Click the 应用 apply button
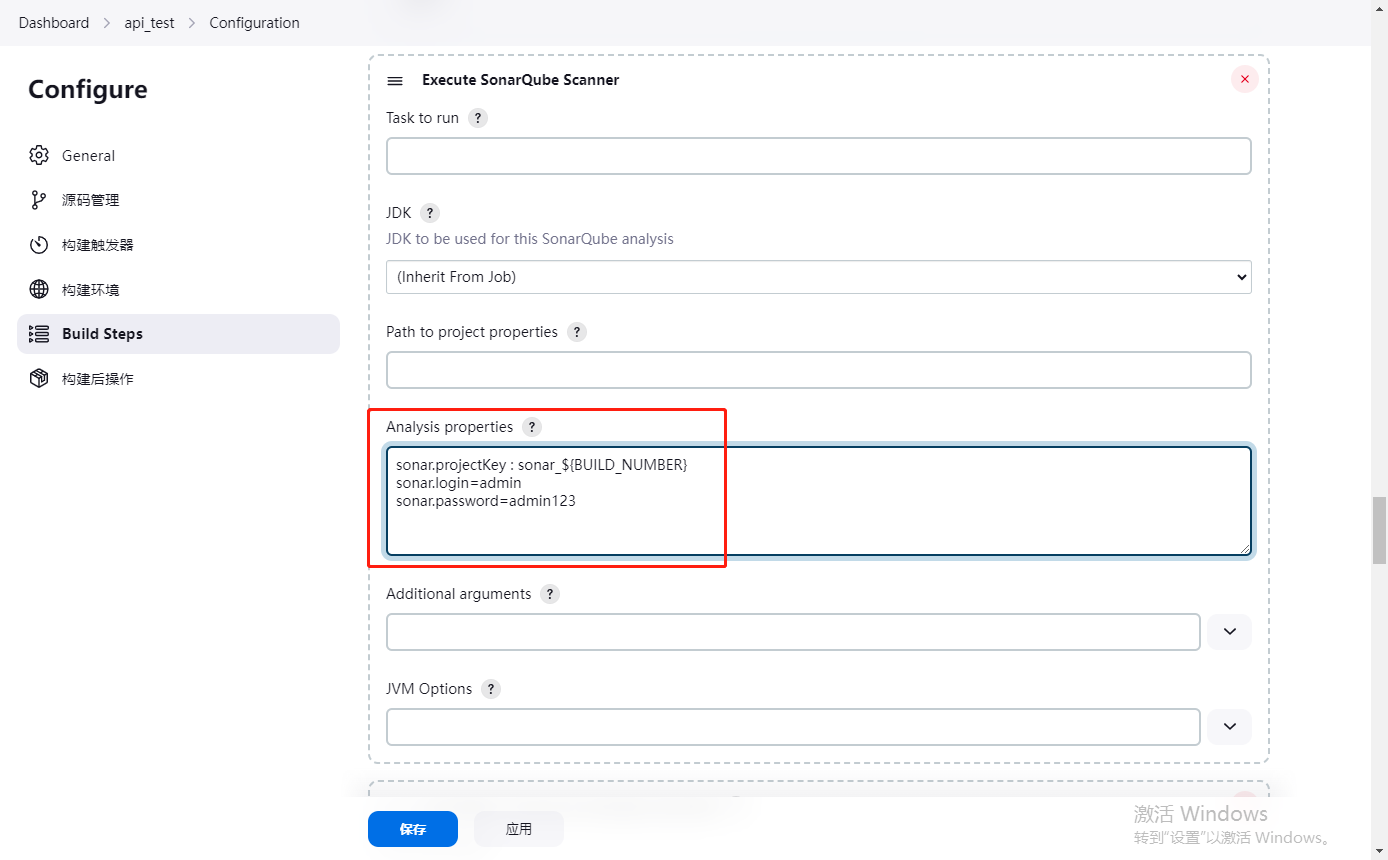The width and height of the screenshot is (1388, 860). tap(518, 829)
